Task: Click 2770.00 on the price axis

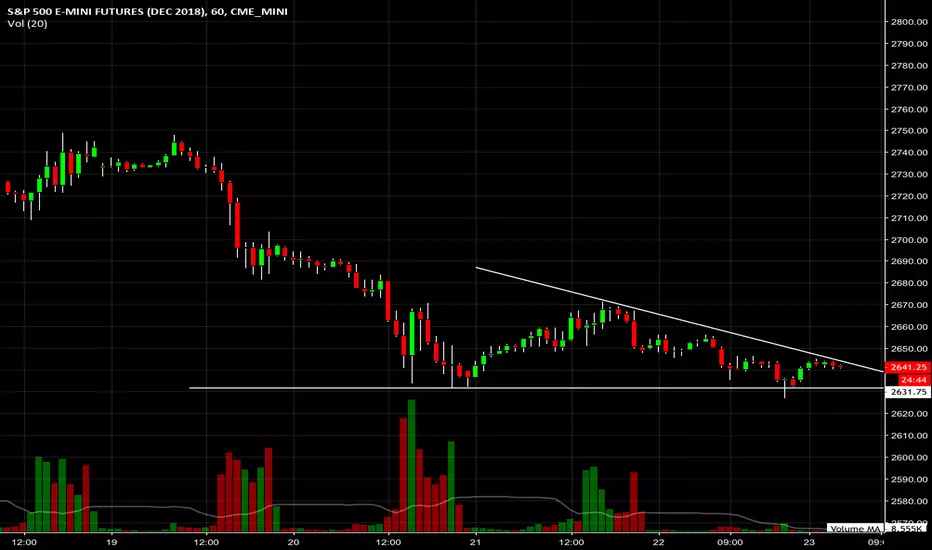Action: [x=909, y=87]
